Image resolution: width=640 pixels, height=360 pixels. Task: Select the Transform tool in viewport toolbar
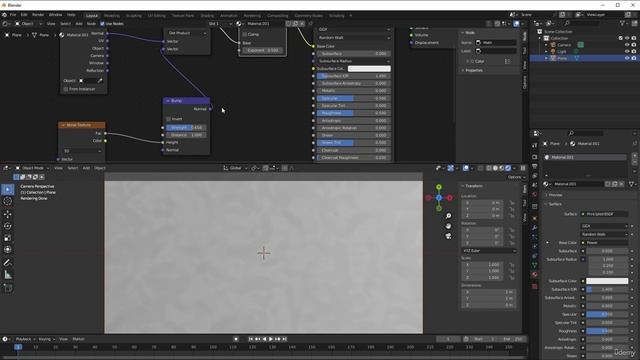tap(8, 250)
